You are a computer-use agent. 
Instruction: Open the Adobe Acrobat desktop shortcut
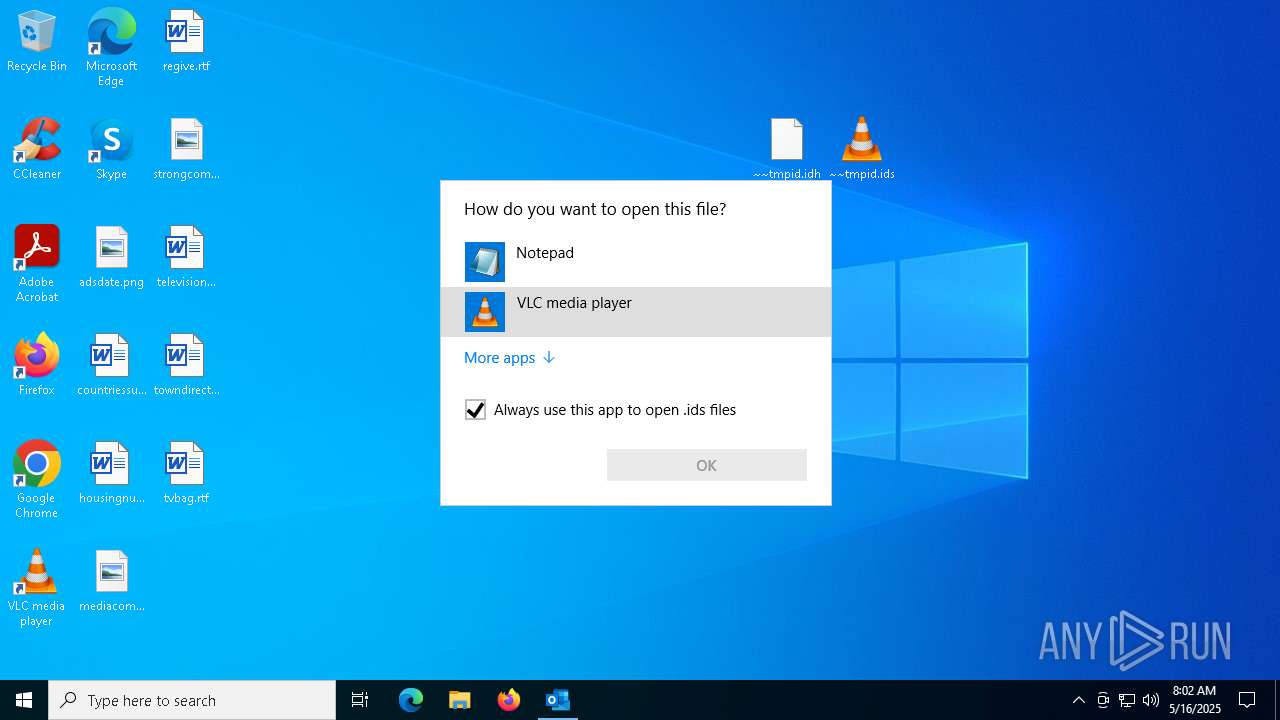[37, 264]
